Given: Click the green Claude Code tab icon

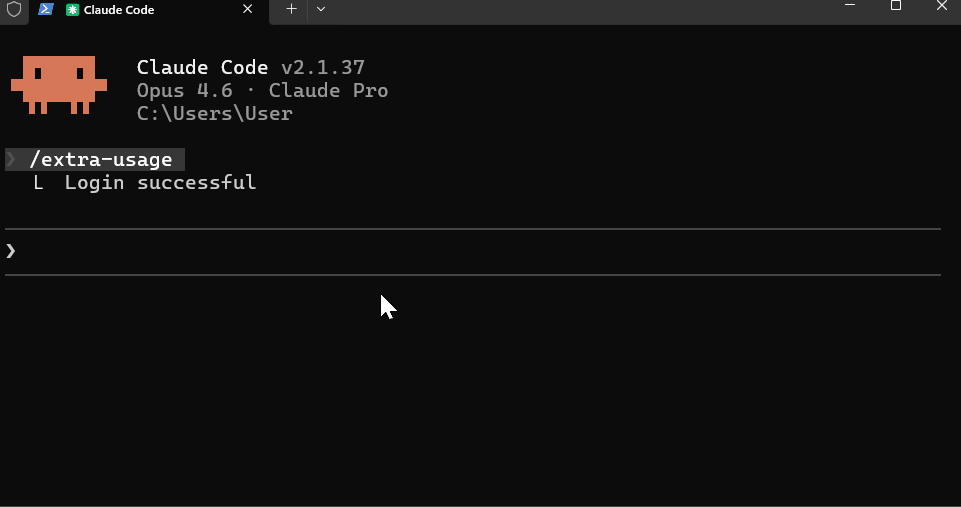Looking at the screenshot, I should click(x=72, y=10).
